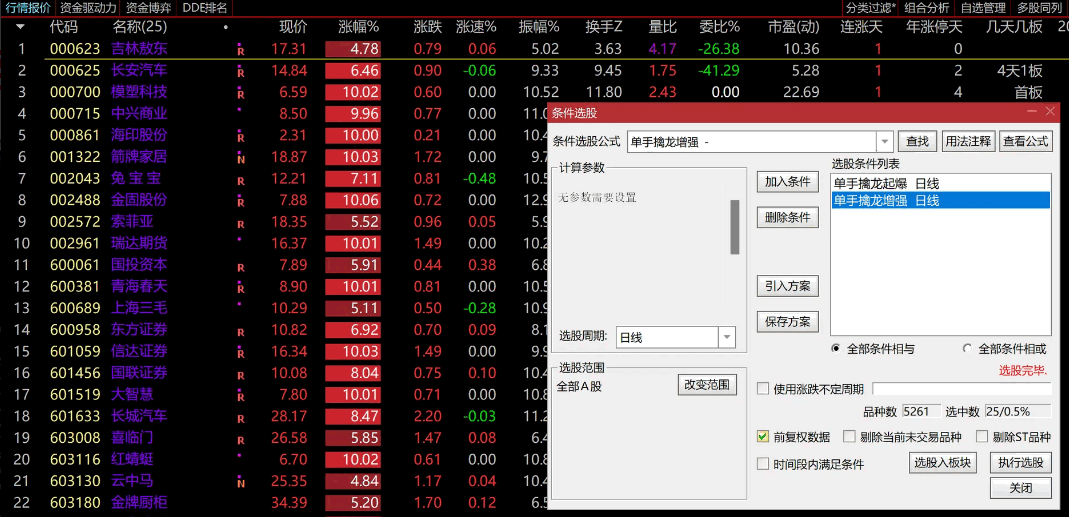Viewport: 1069px width, 517px height.
Task: Click the N marker icon beside 云中马
Action: 240,483
